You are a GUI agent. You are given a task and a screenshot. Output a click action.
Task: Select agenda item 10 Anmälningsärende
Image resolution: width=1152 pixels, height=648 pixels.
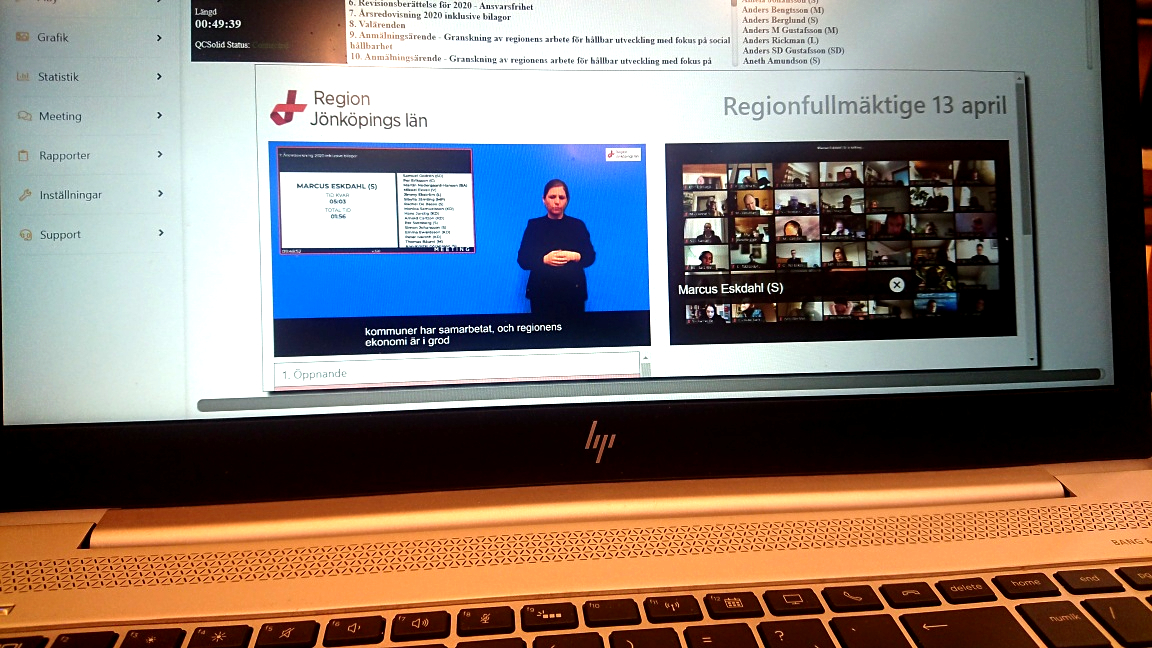click(x=530, y=58)
